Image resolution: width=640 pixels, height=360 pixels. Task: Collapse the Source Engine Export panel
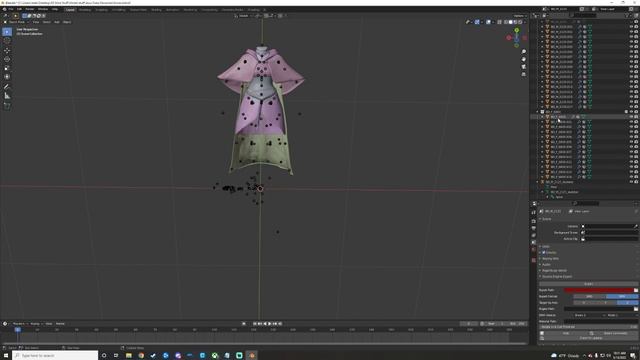(x=556, y=277)
